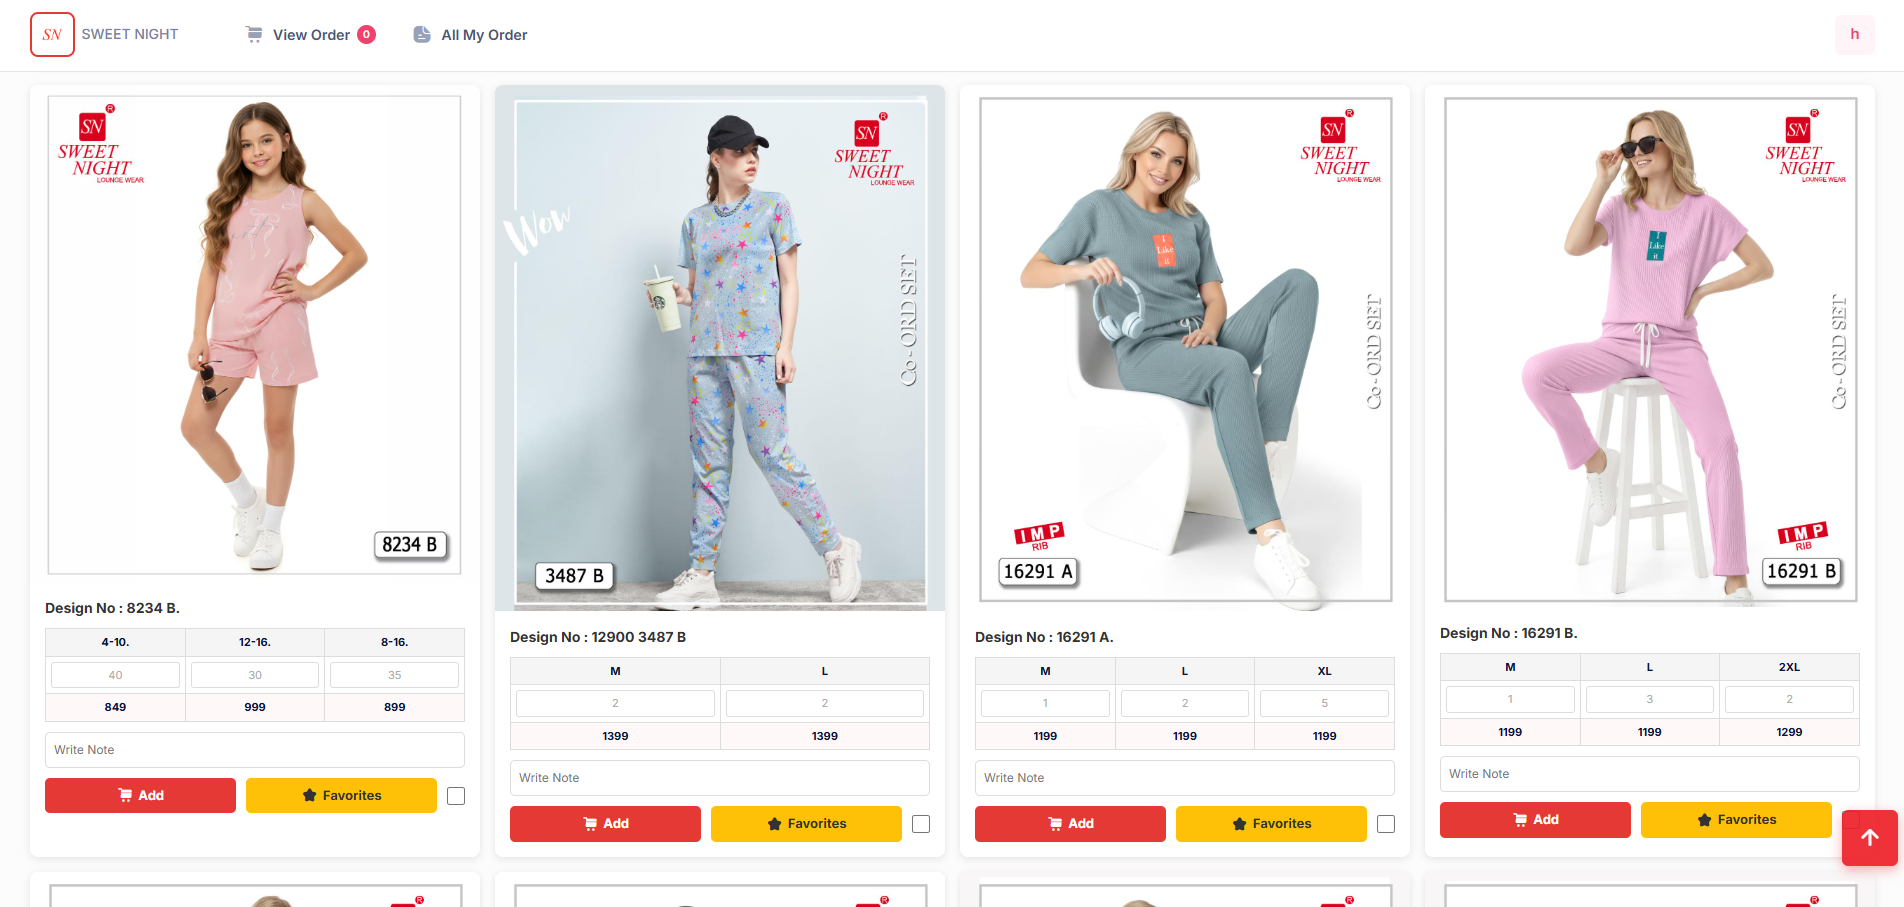Screen dimensions: 1904x907
Task: Tick the checkbox for design 8234 B
Action: coord(456,796)
